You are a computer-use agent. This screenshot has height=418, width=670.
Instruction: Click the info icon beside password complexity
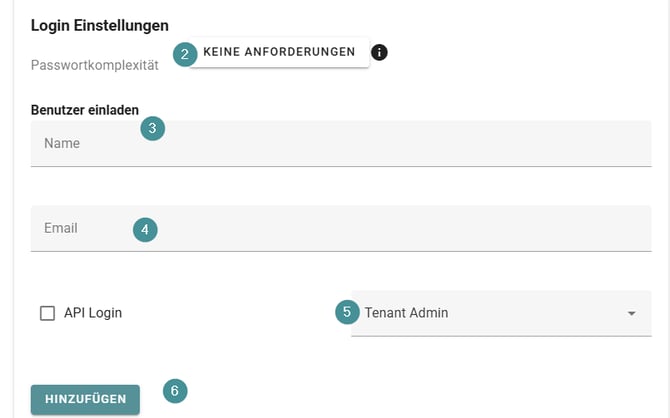(x=379, y=52)
